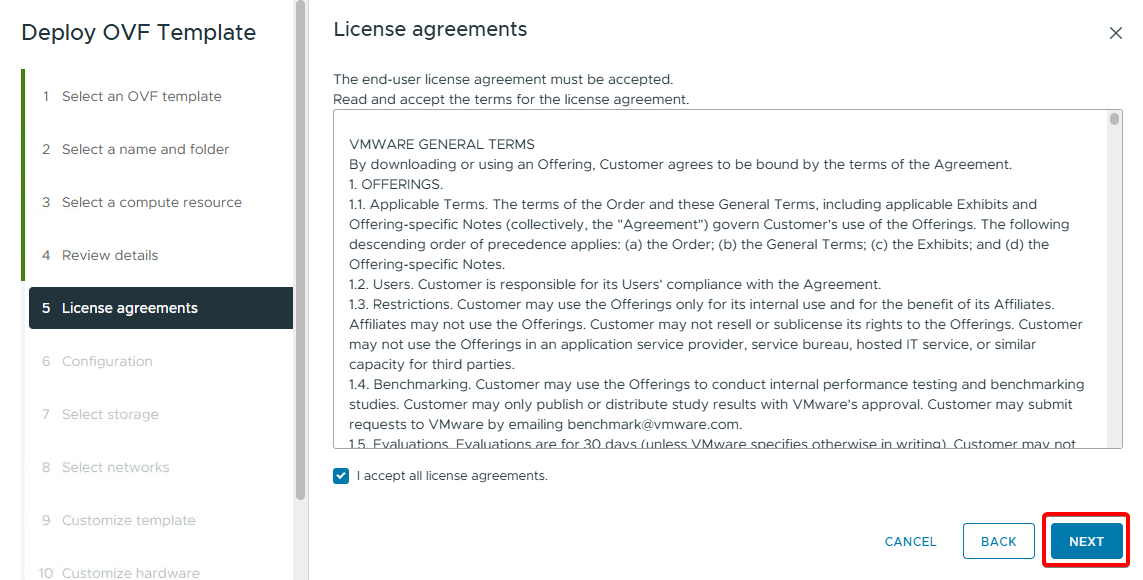This screenshot has height=580, width=1143.
Task: Return to step 4 Review details
Action: click(x=110, y=255)
